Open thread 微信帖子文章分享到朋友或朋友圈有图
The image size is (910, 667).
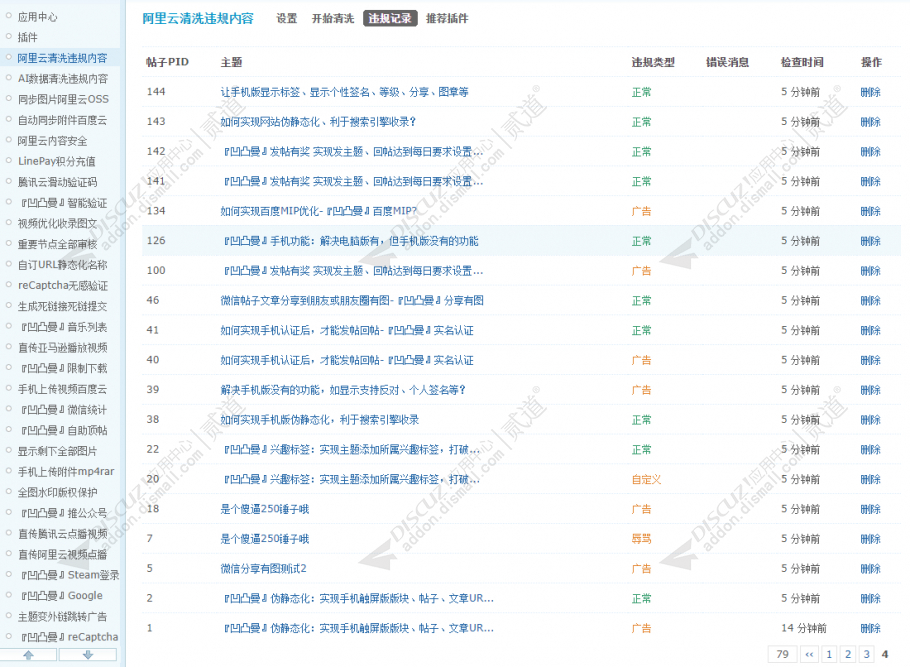(x=352, y=301)
